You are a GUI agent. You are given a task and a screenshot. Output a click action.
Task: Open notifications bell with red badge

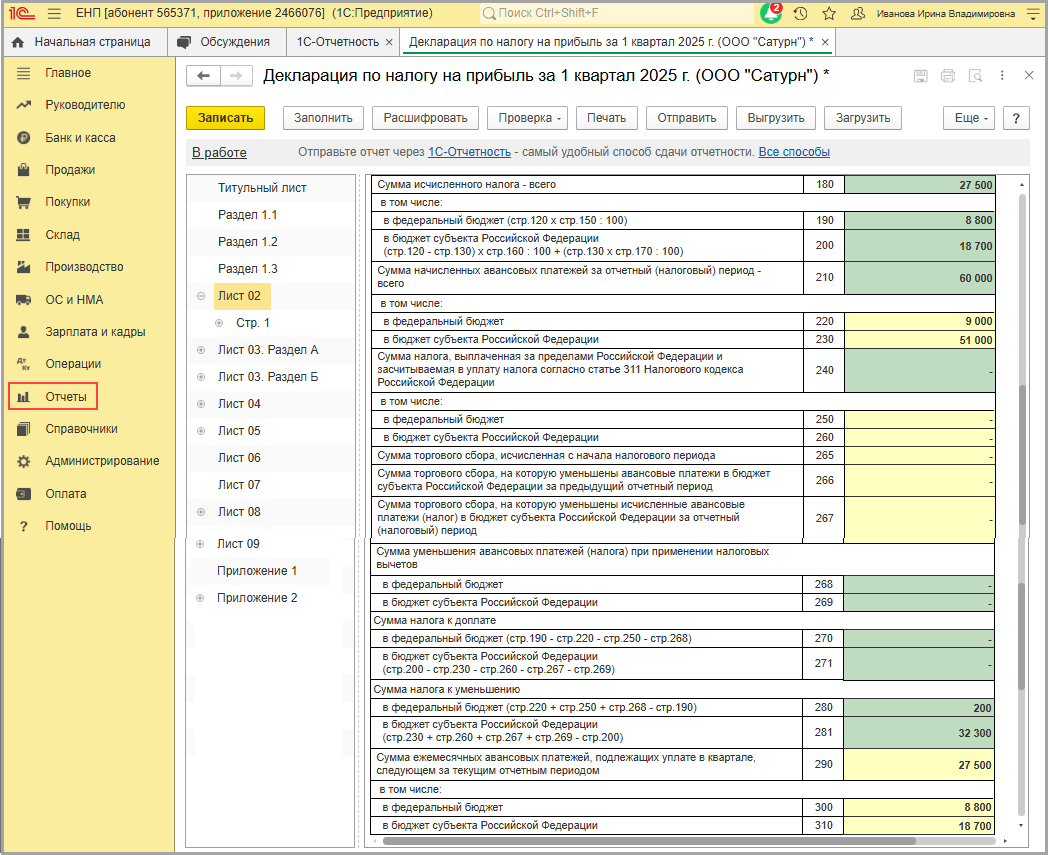(x=770, y=14)
